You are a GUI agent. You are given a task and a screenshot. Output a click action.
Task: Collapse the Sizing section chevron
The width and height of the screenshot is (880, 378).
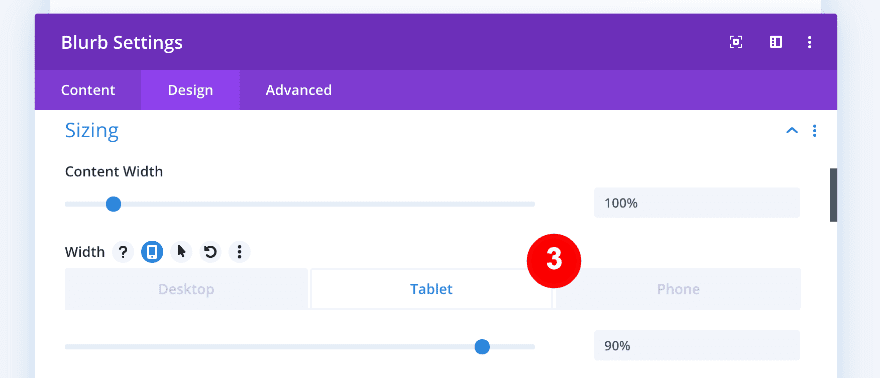pos(792,131)
